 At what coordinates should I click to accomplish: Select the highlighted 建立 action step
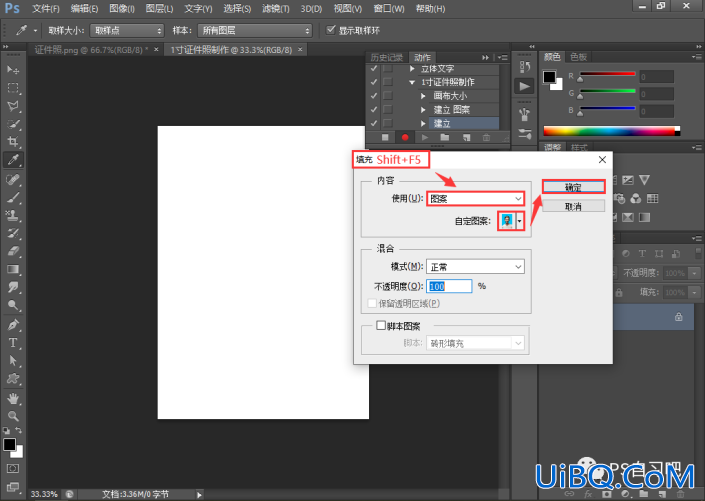(x=464, y=123)
